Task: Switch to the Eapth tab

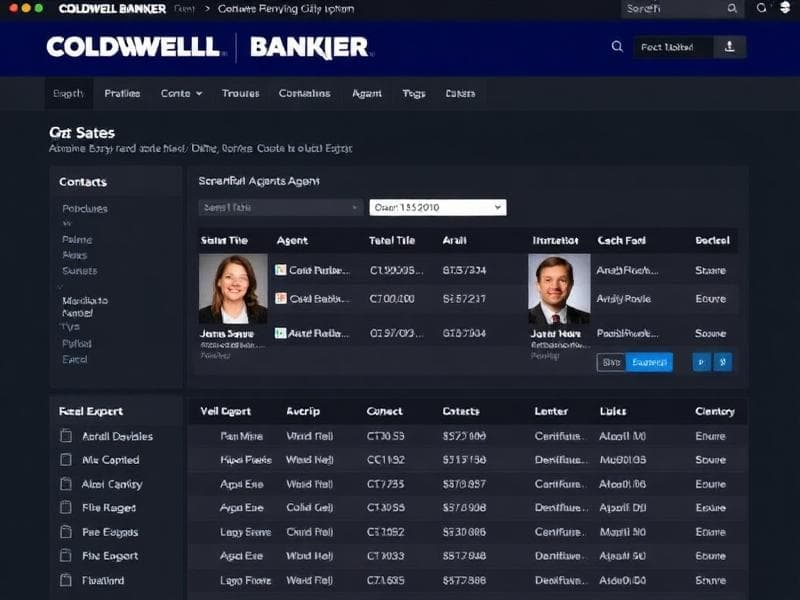Action: 68,93
